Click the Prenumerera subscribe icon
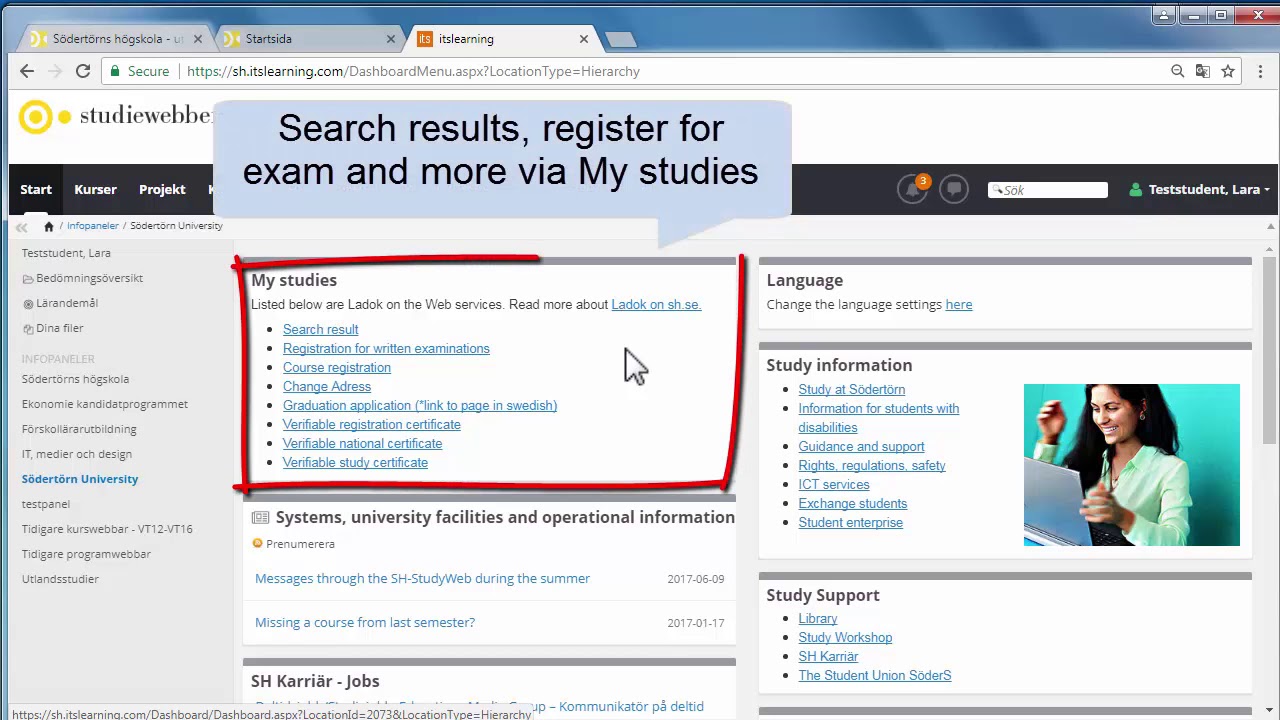Screen dimensions: 1280x720 [x=257, y=543]
